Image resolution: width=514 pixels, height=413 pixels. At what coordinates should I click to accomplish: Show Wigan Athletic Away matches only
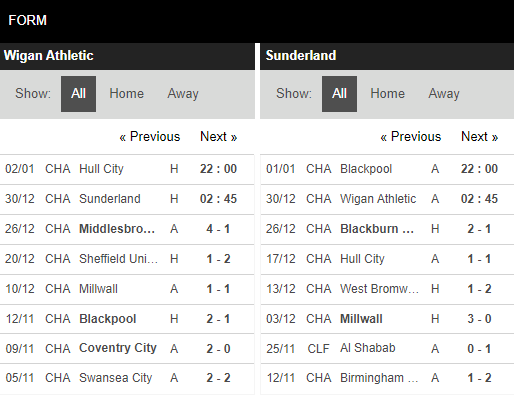coord(183,94)
